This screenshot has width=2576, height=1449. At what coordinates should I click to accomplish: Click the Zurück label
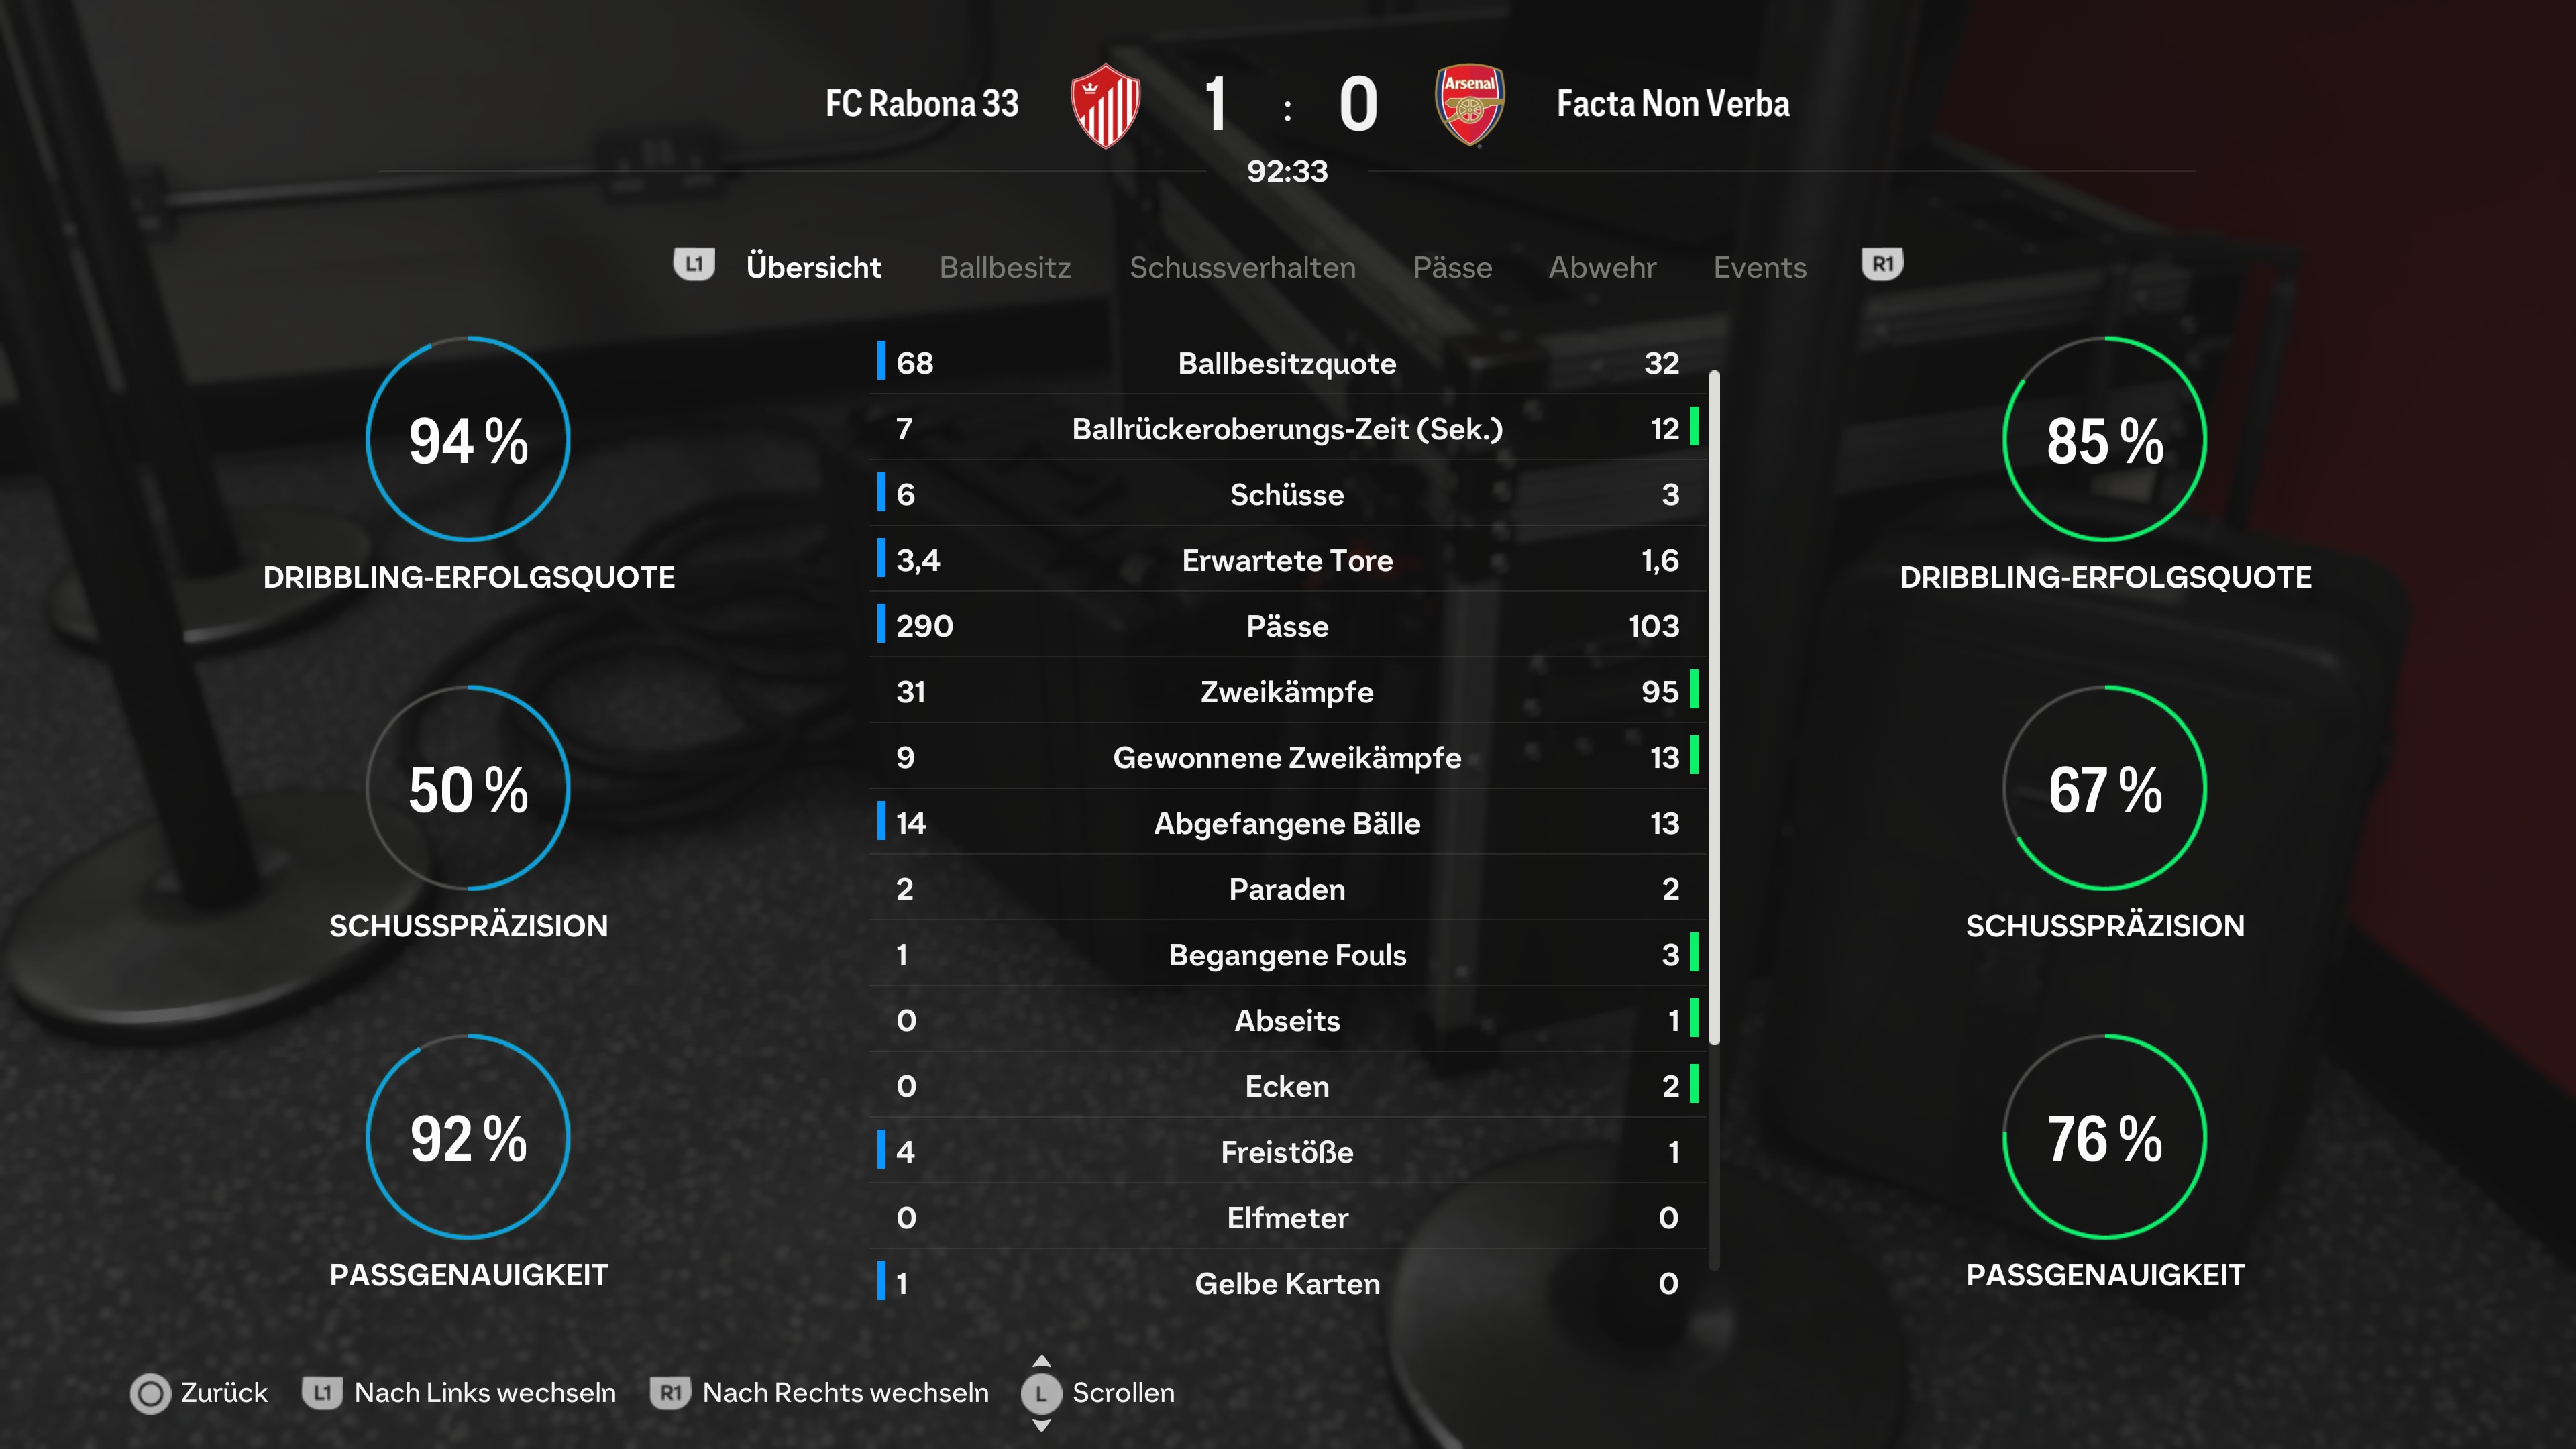pyautogui.click(x=224, y=1393)
